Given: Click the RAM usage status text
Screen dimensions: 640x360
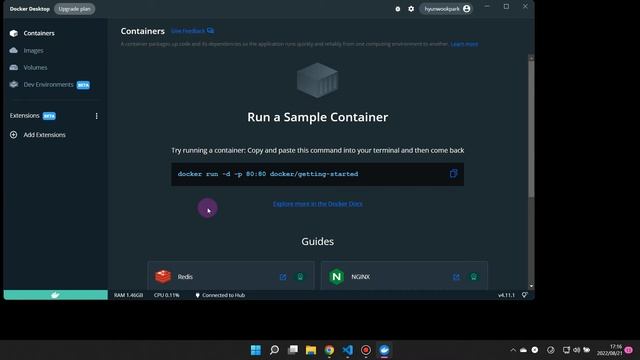Looking at the screenshot, I should tap(129, 295).
